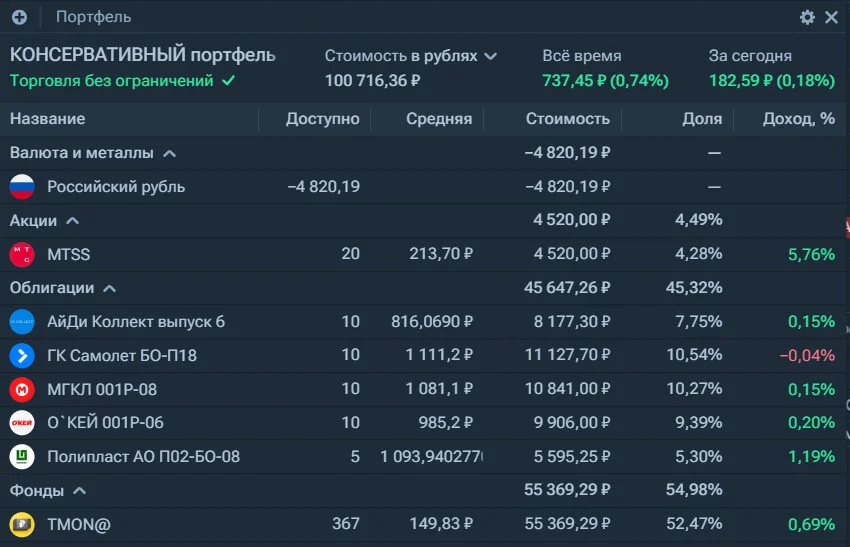
Task: Click the КОНСЕРВАТИВНЫЙ портфель title
Action: pyautogui.click(x=143, y=55)
